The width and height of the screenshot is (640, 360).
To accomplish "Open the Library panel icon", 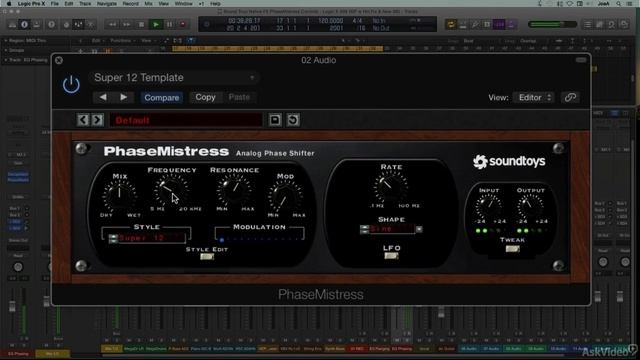I will (x=12, y=24).
